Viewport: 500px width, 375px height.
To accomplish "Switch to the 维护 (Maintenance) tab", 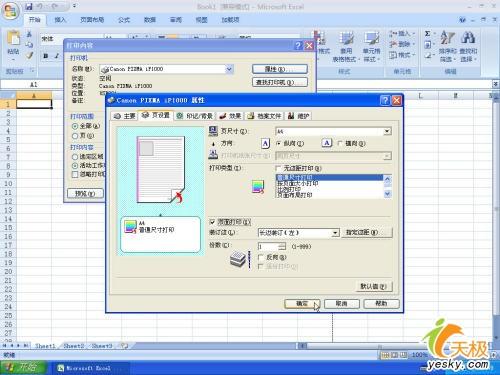I will [x=298, y=116].
